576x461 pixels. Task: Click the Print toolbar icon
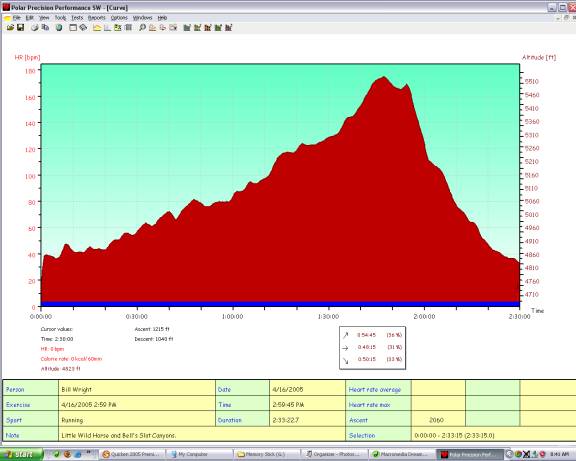coord(35,28)
